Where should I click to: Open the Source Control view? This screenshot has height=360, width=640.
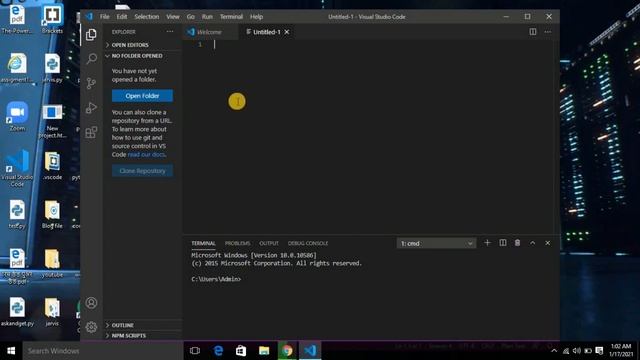tap(91, 83)
